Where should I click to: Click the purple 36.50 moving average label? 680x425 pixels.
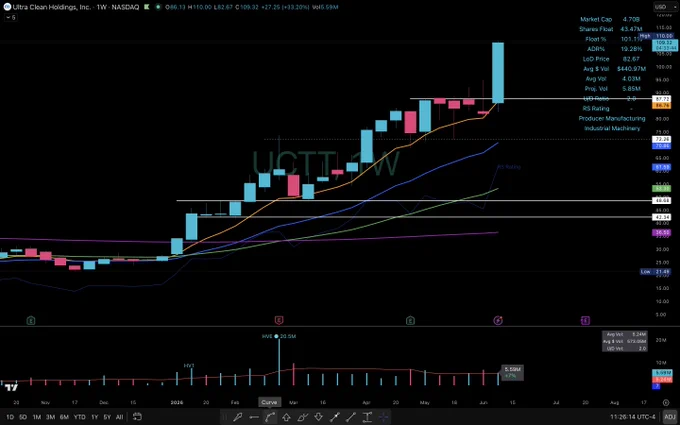661,233
